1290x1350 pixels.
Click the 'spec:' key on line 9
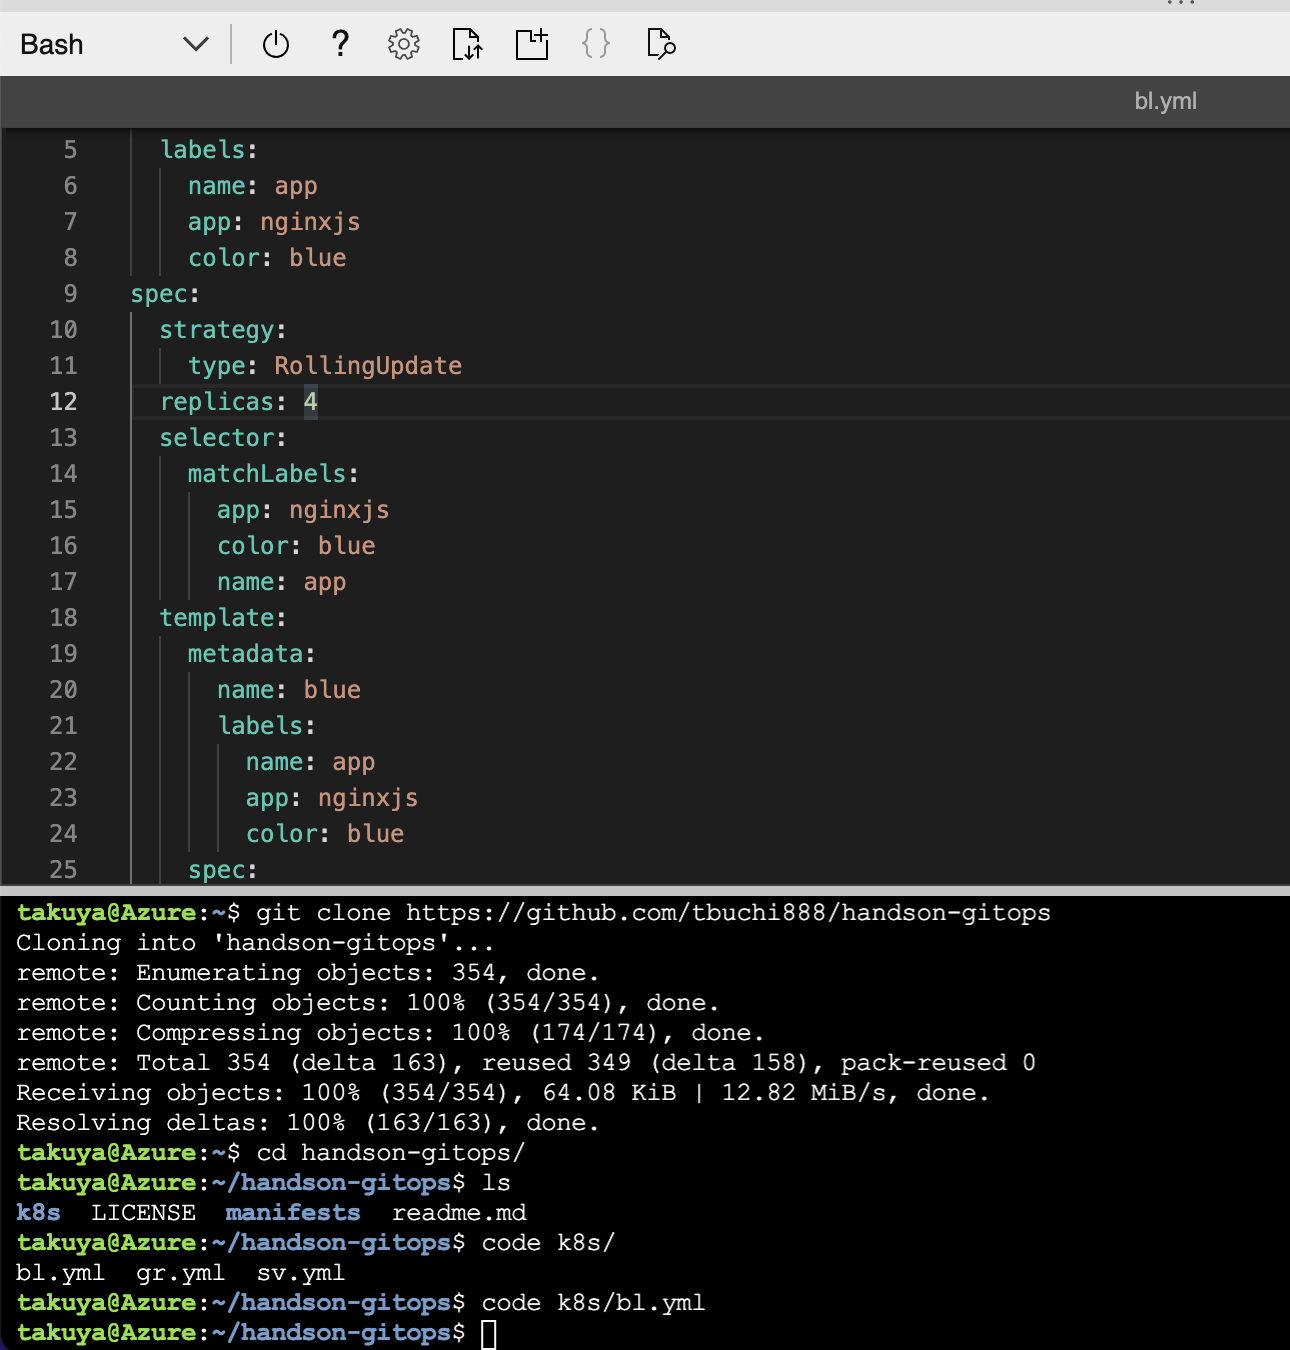pyautogui.click(x=165, y=294)
